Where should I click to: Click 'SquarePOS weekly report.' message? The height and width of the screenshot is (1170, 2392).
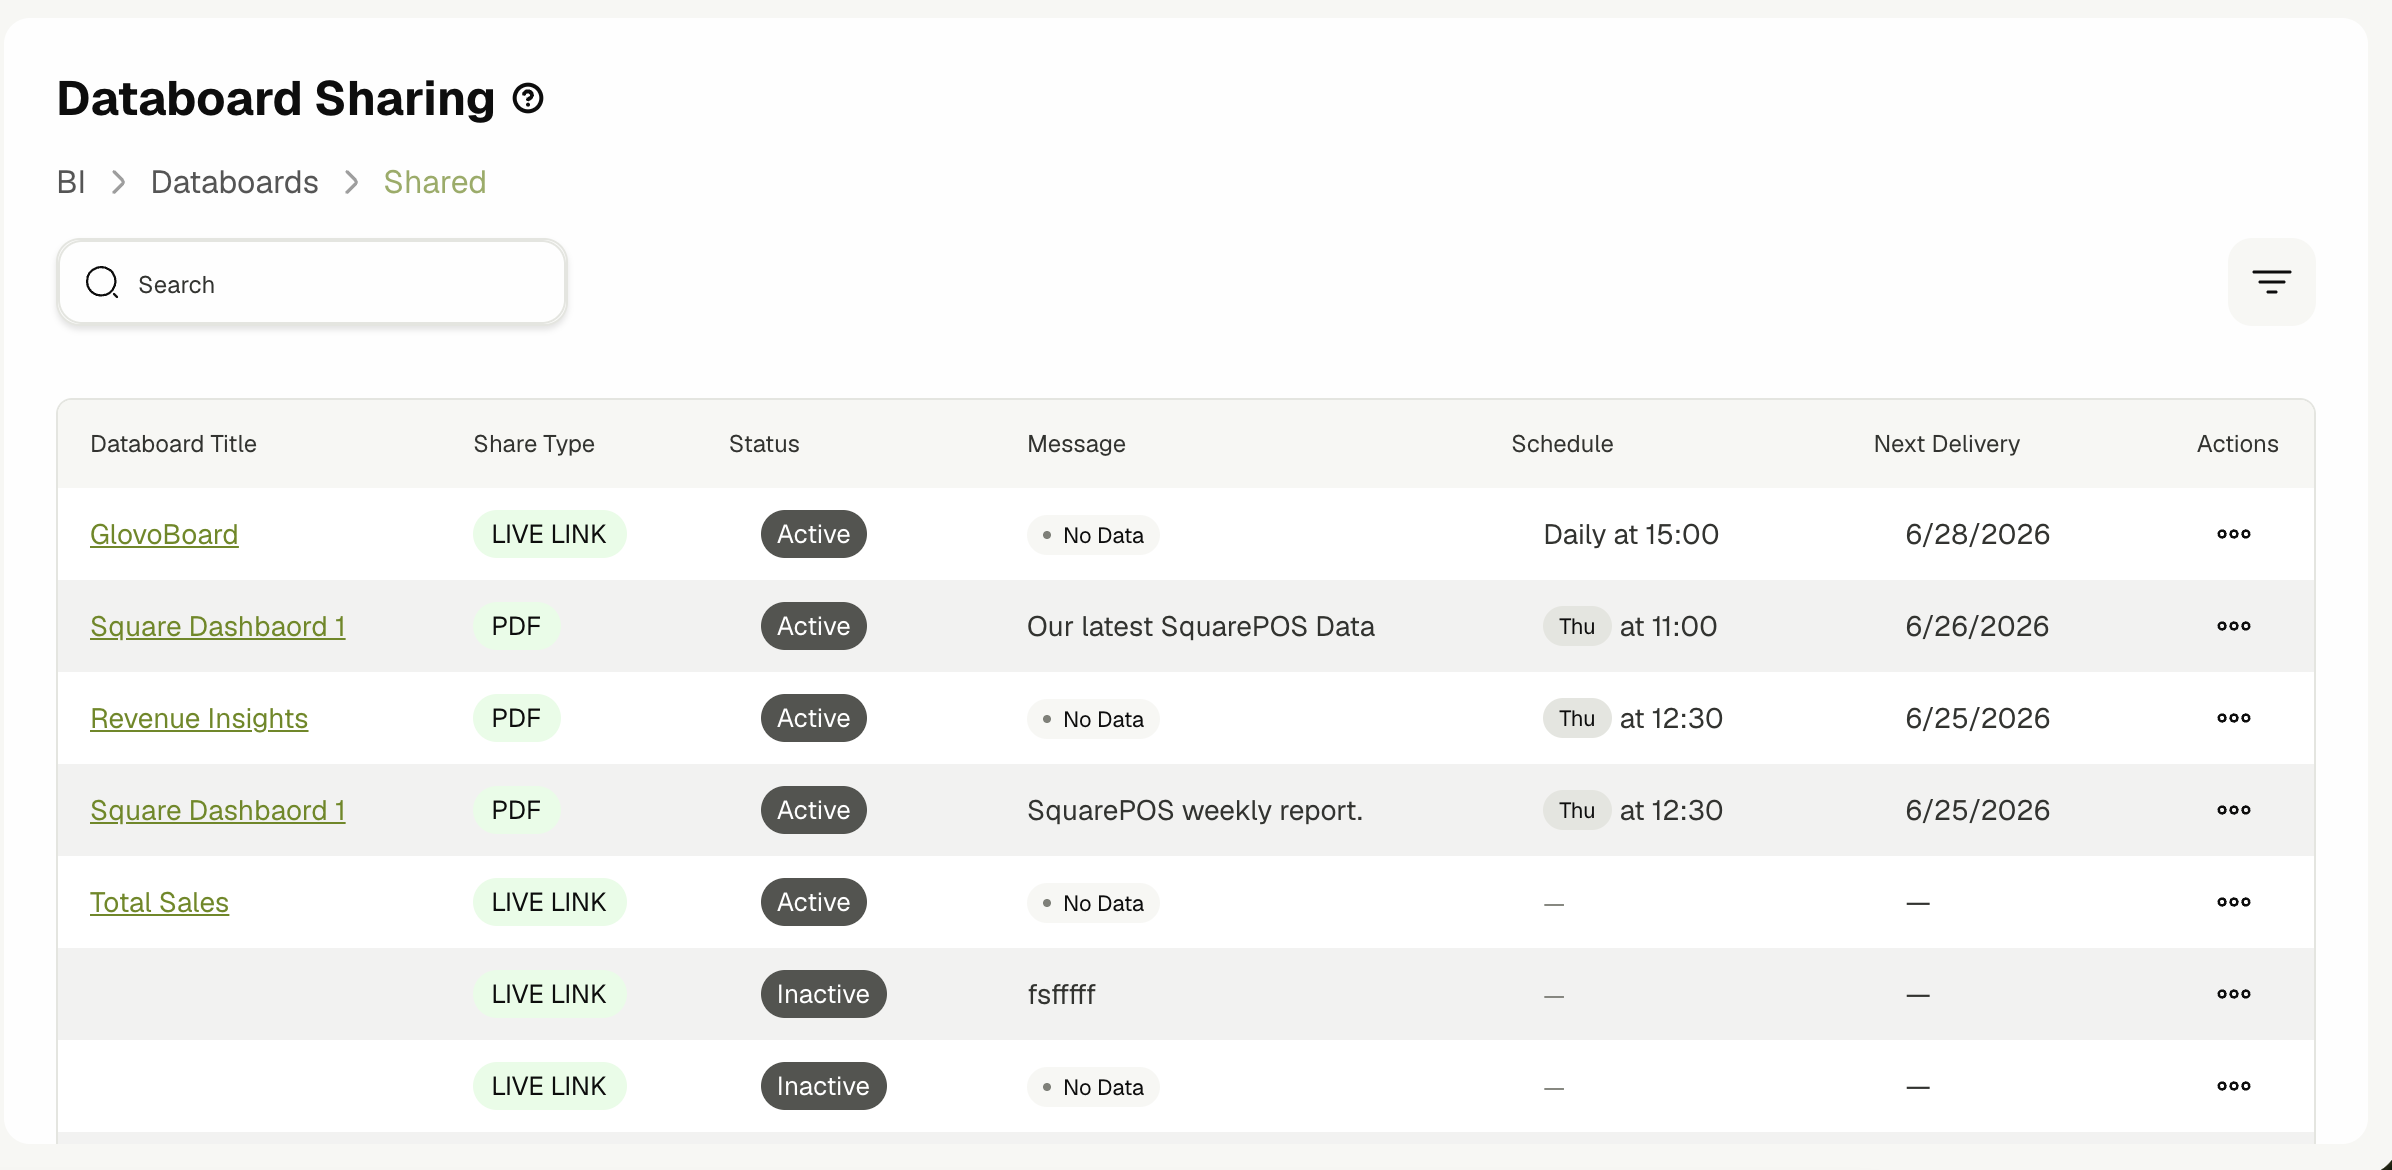(x=1195, y=810)
